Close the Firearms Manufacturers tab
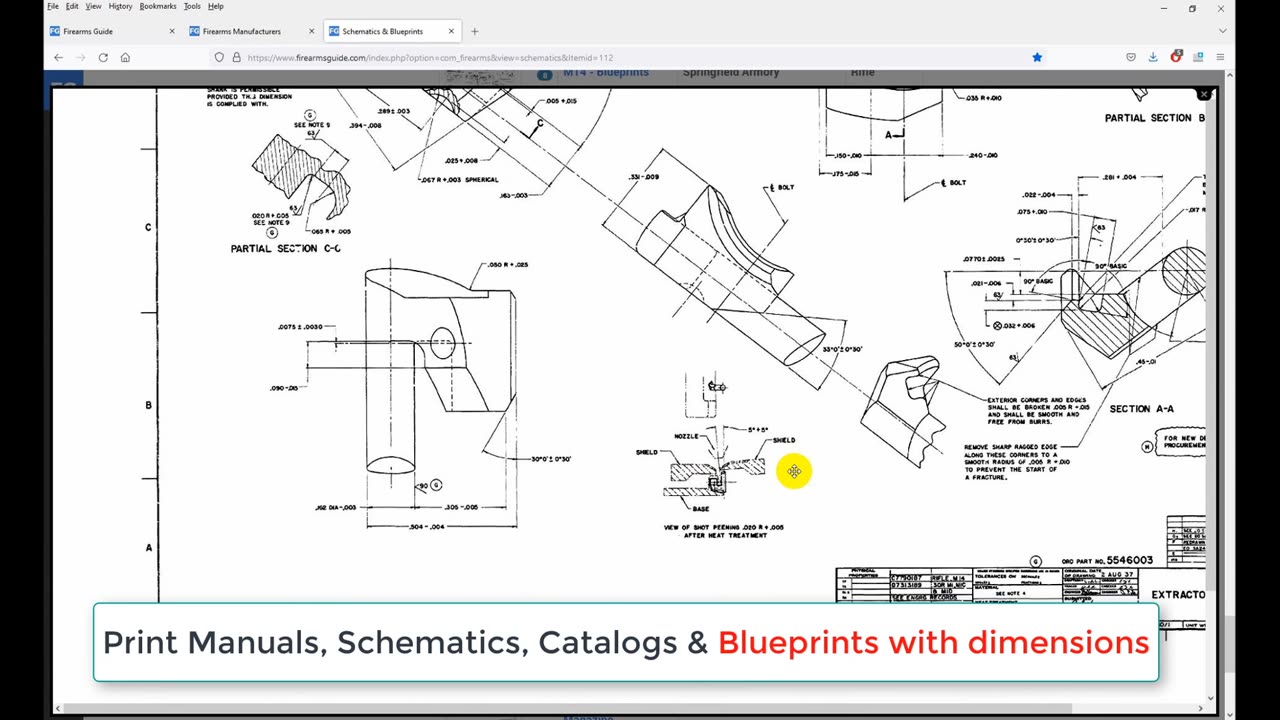The height and width of the screenshot is (720, 1280). point(311,31)
